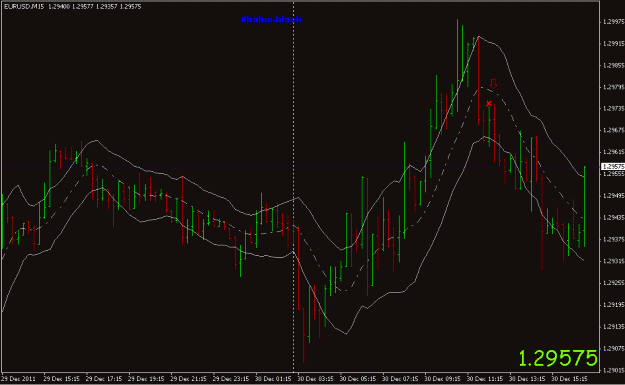The width and height of the screenshot is (625, 385).
Task: Click the 1.29375 price scale value
Action: [614, 240]
